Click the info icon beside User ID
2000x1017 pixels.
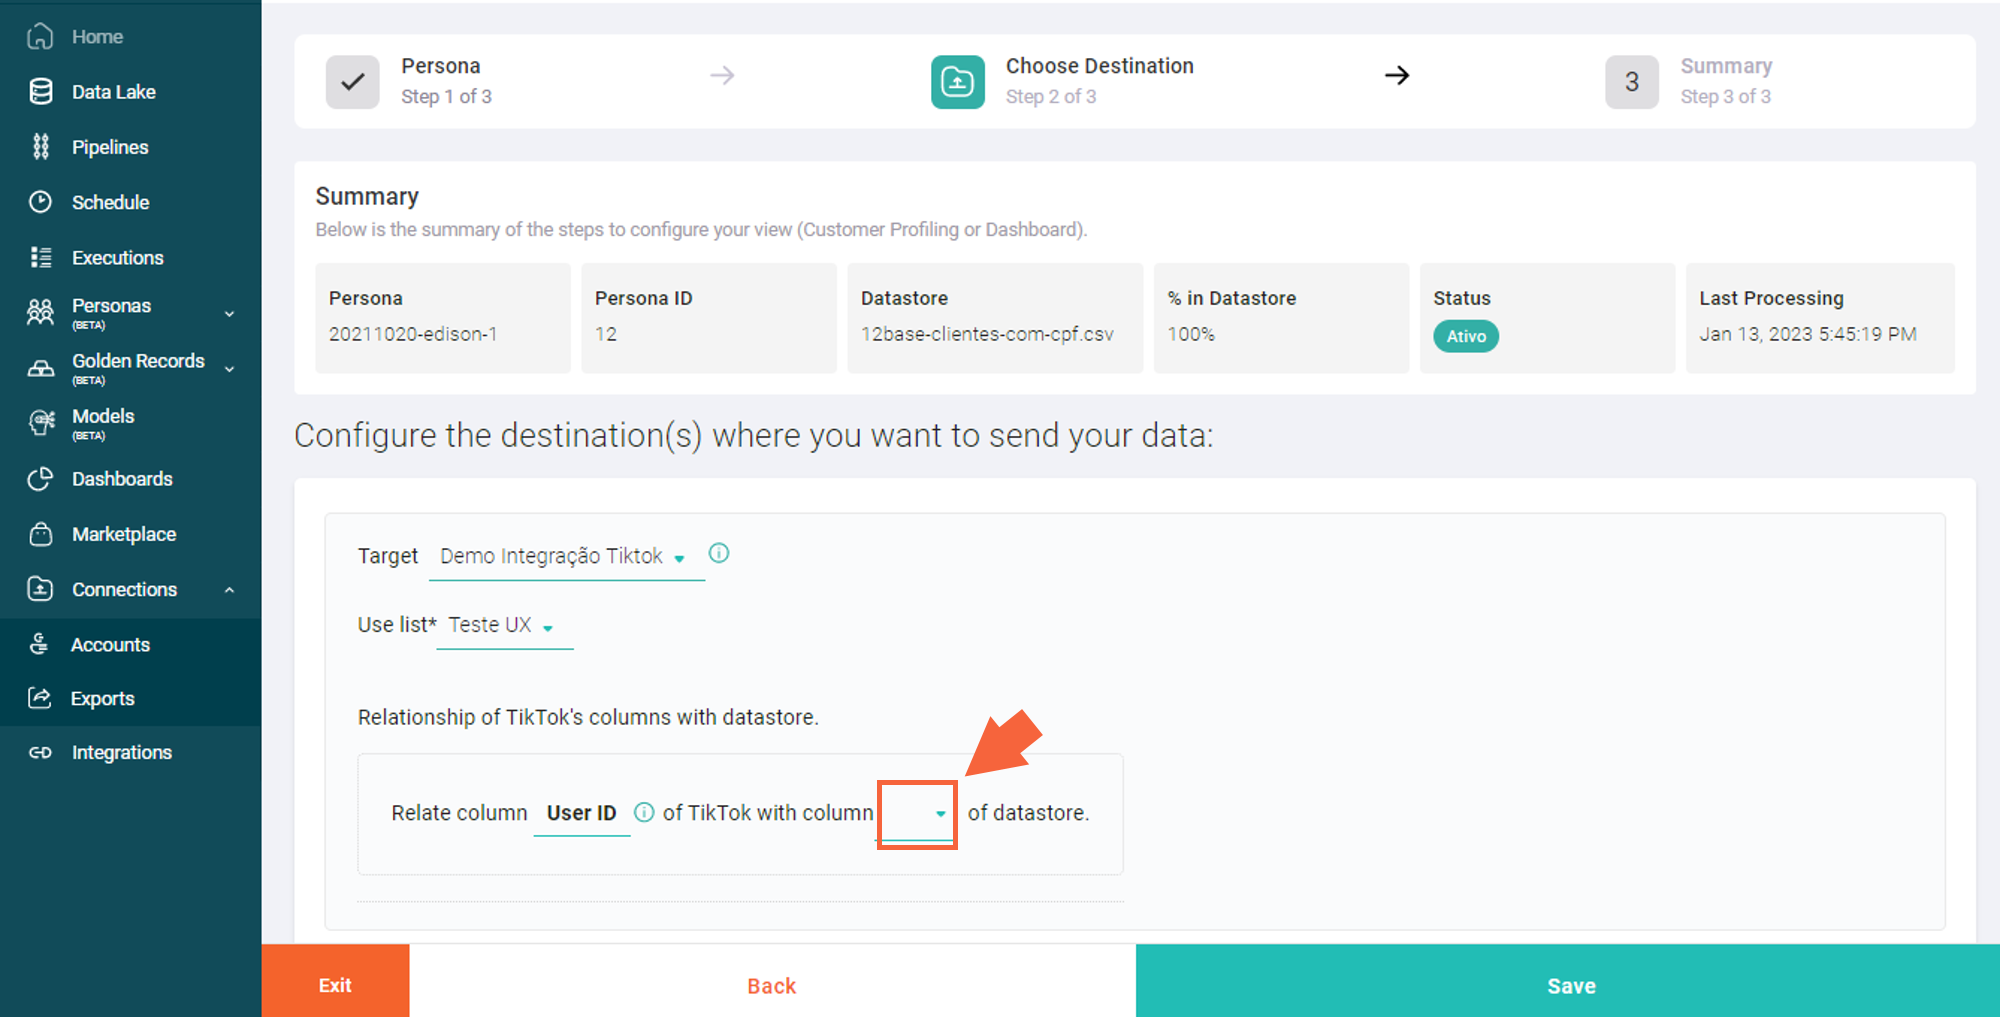644,812
